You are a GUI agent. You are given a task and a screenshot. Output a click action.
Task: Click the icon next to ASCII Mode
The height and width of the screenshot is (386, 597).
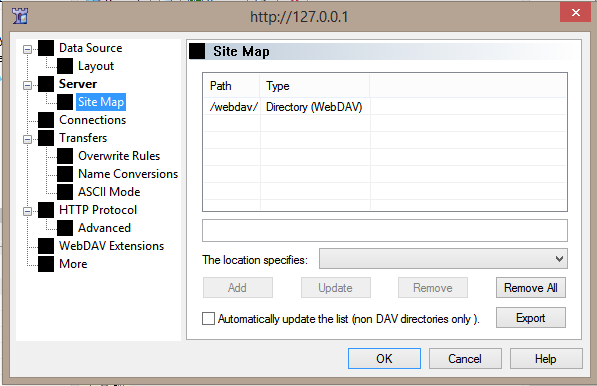(x=65, y=192)
